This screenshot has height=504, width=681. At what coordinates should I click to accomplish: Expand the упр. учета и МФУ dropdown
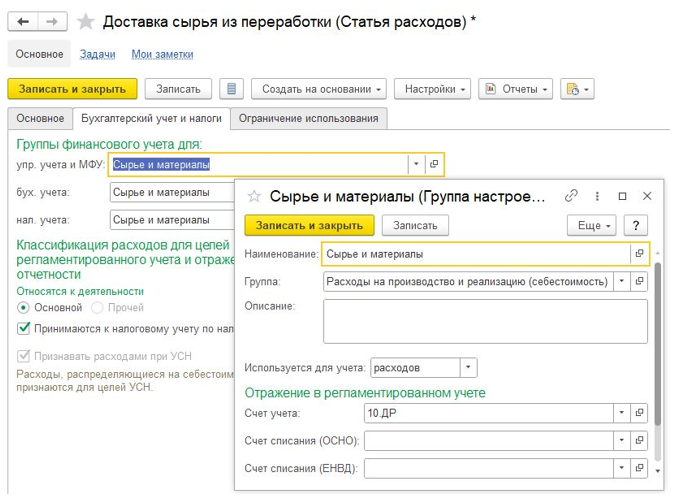(417, 164)
